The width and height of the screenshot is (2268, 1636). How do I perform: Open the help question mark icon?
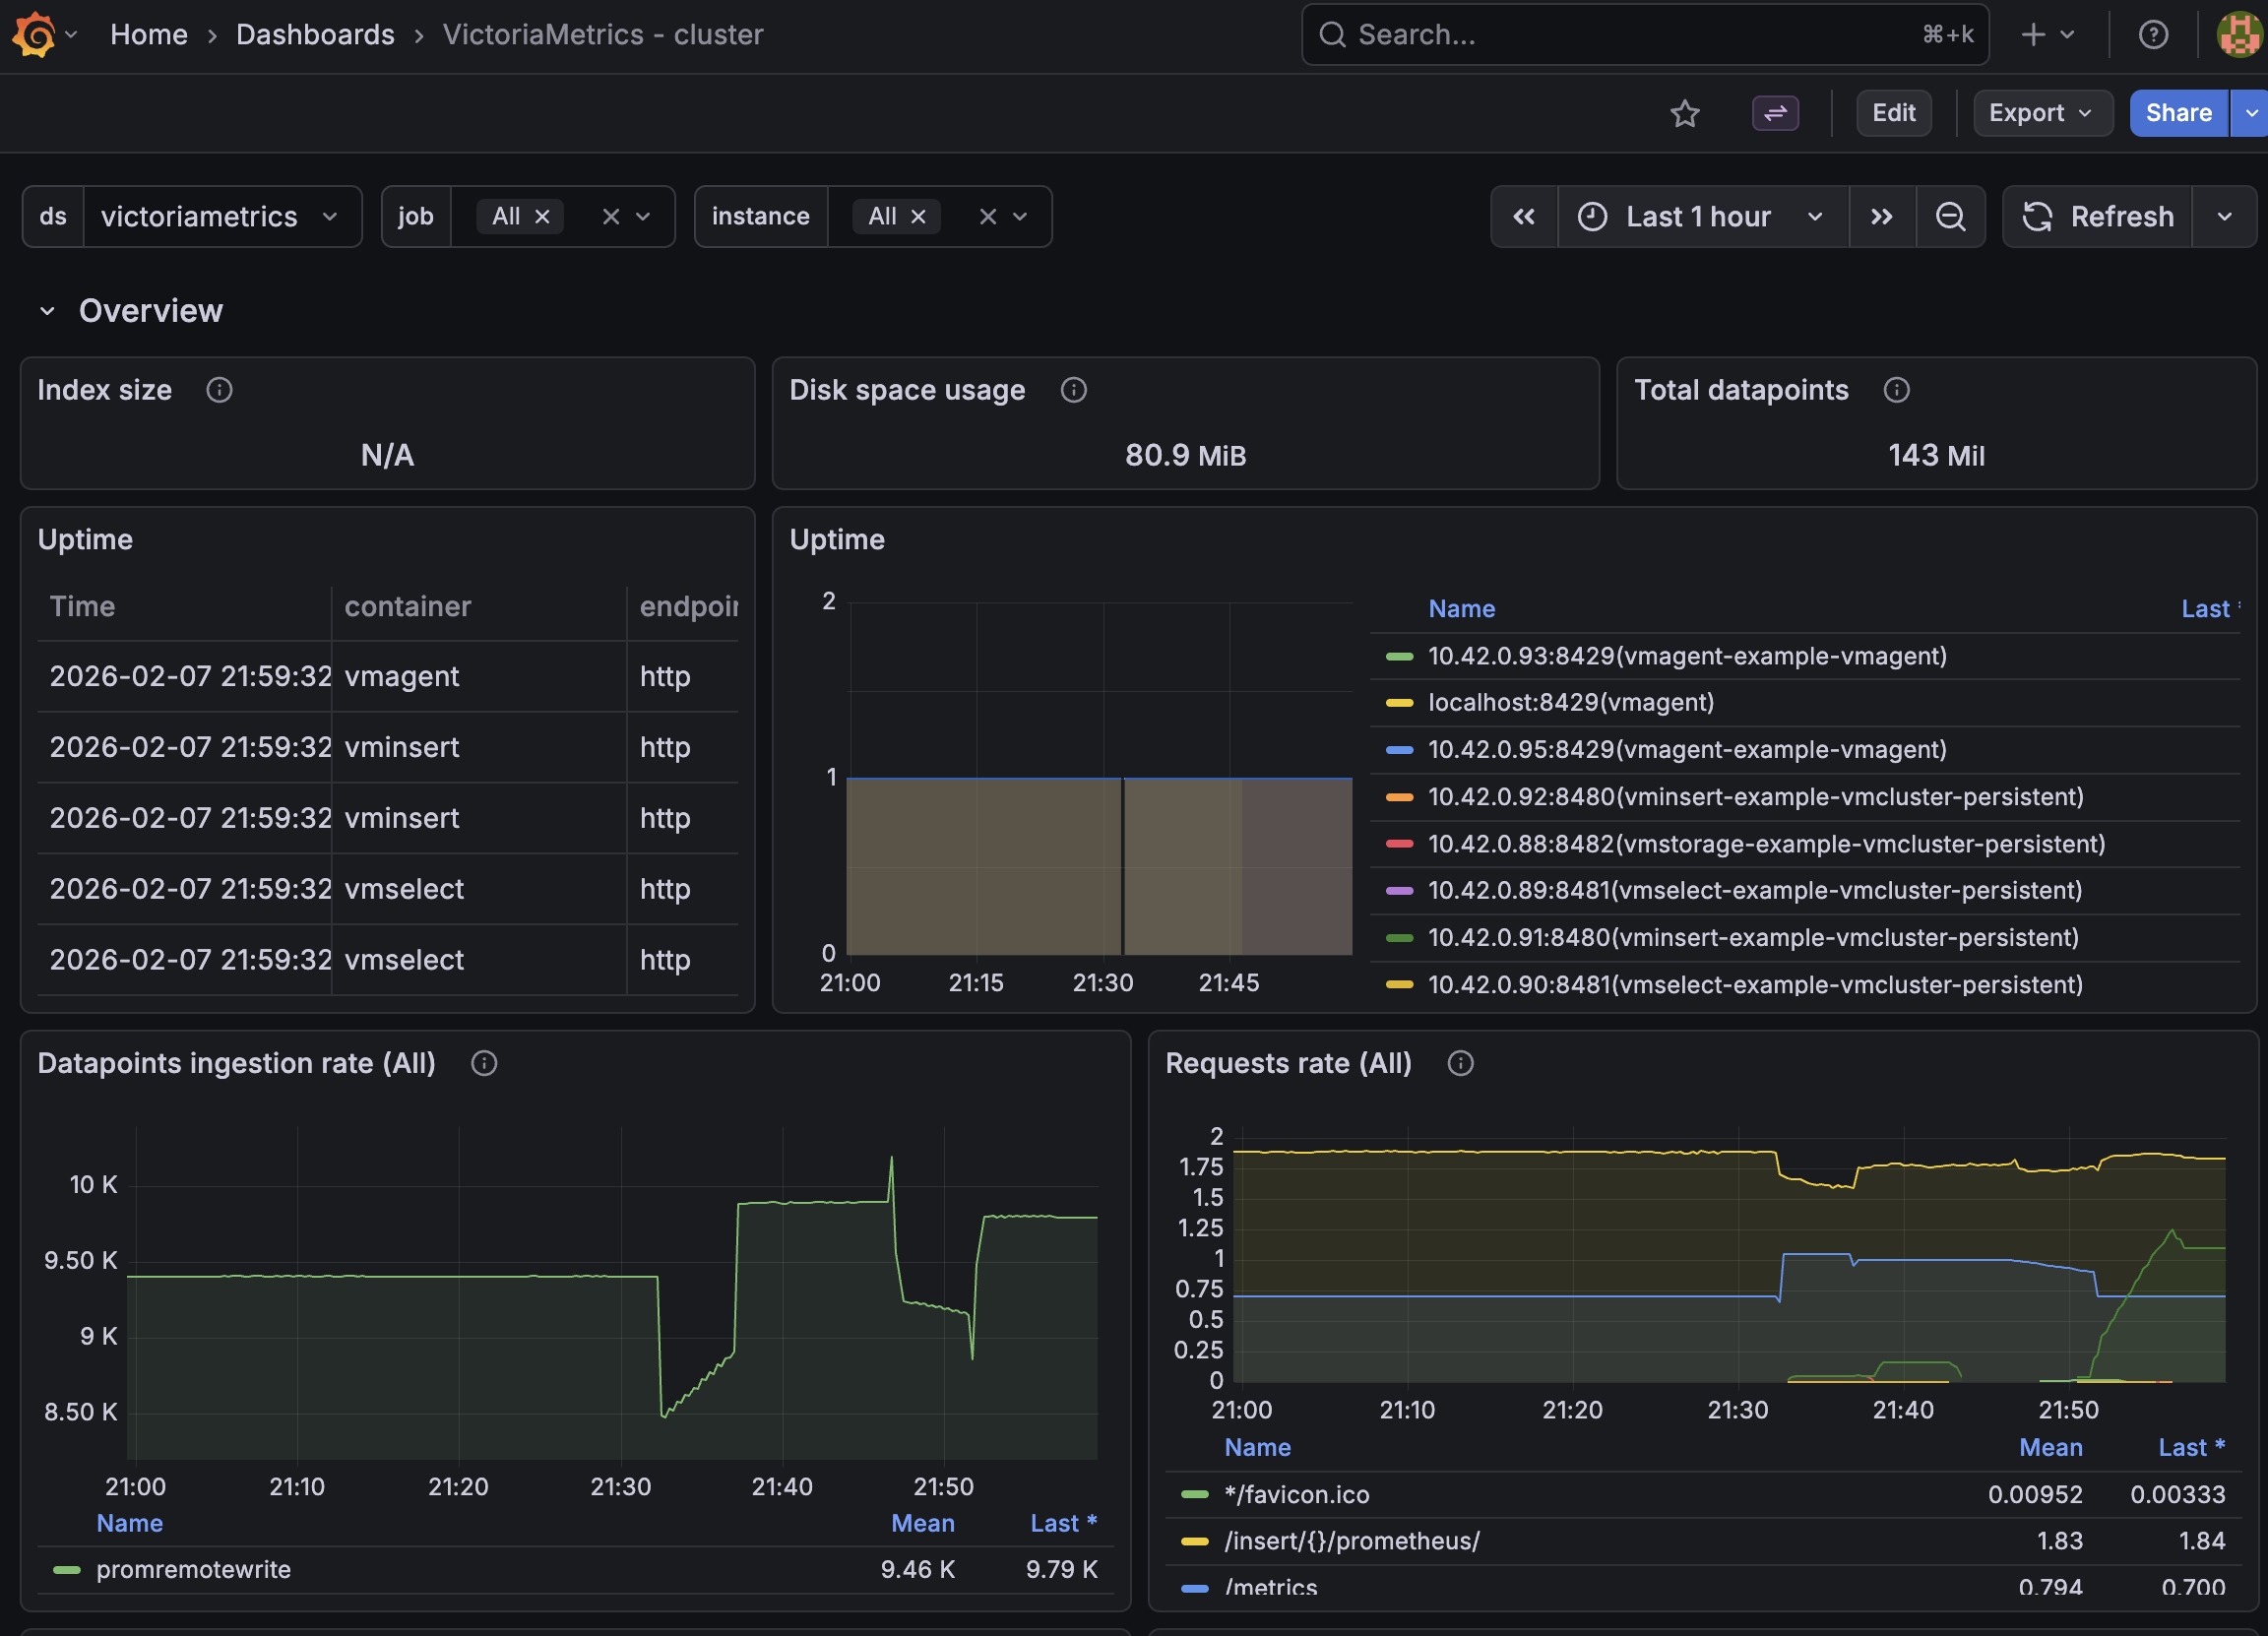pos(2152,35)
